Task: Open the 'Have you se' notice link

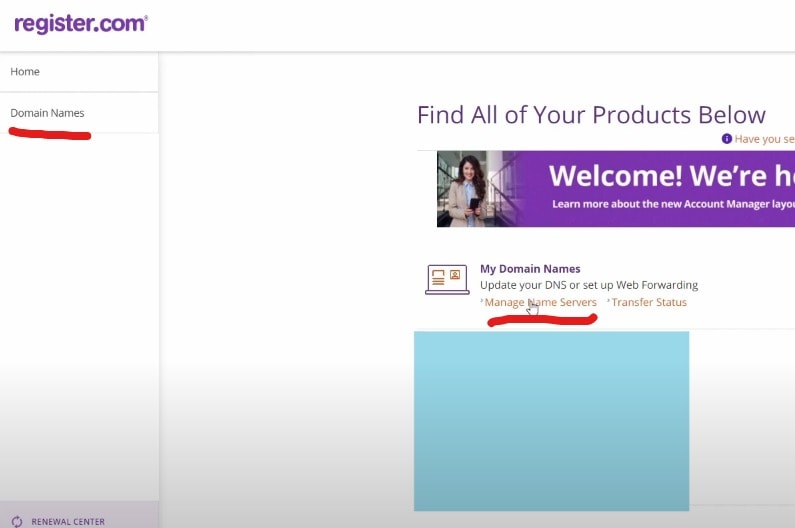Action: tap(765, 139)
